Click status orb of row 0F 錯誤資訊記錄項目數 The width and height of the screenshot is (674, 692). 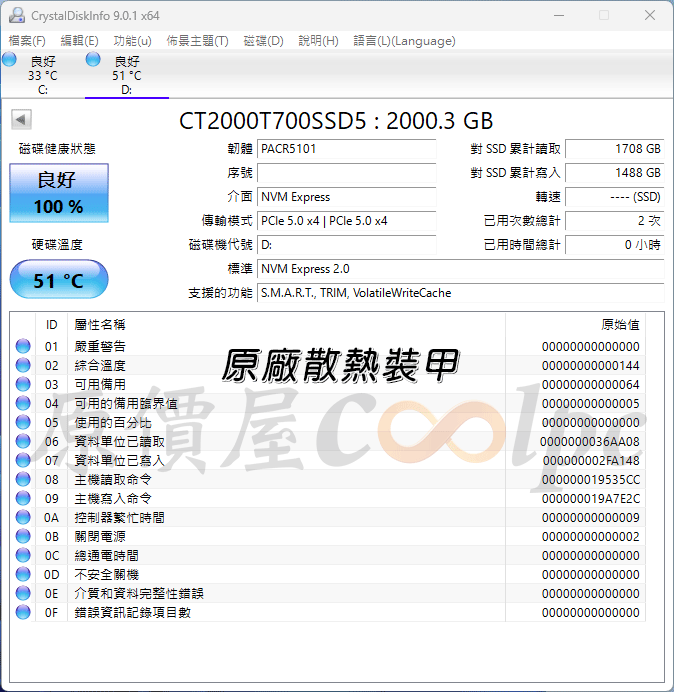23,612
